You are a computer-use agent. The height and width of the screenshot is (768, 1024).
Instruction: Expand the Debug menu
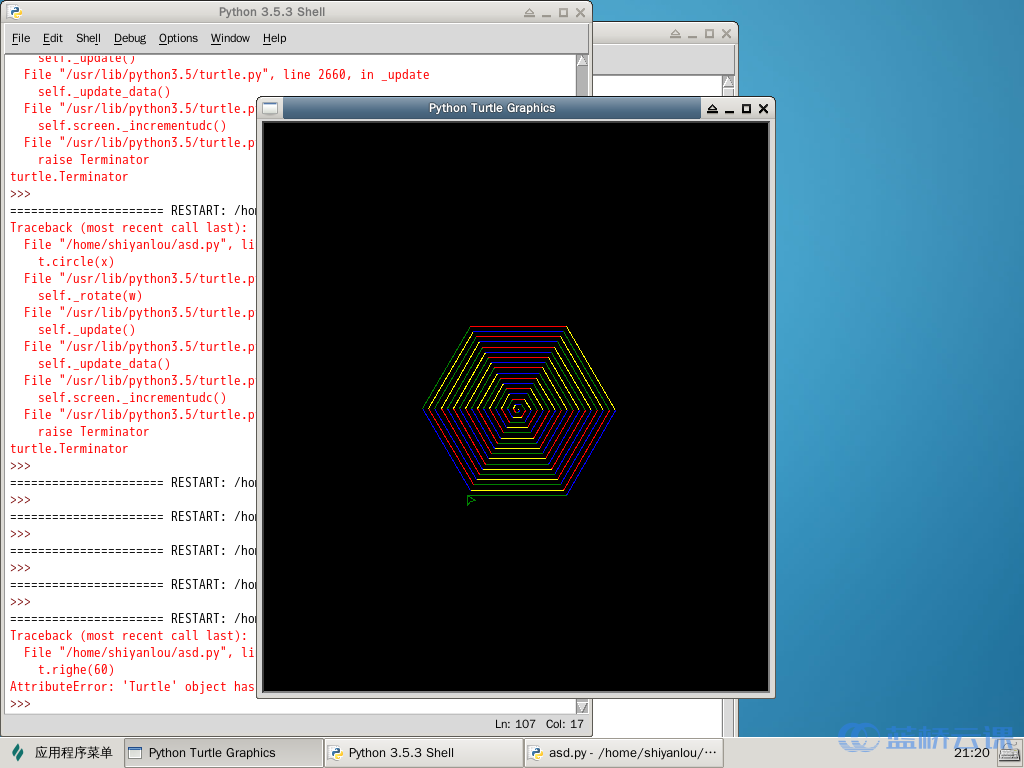130,38
